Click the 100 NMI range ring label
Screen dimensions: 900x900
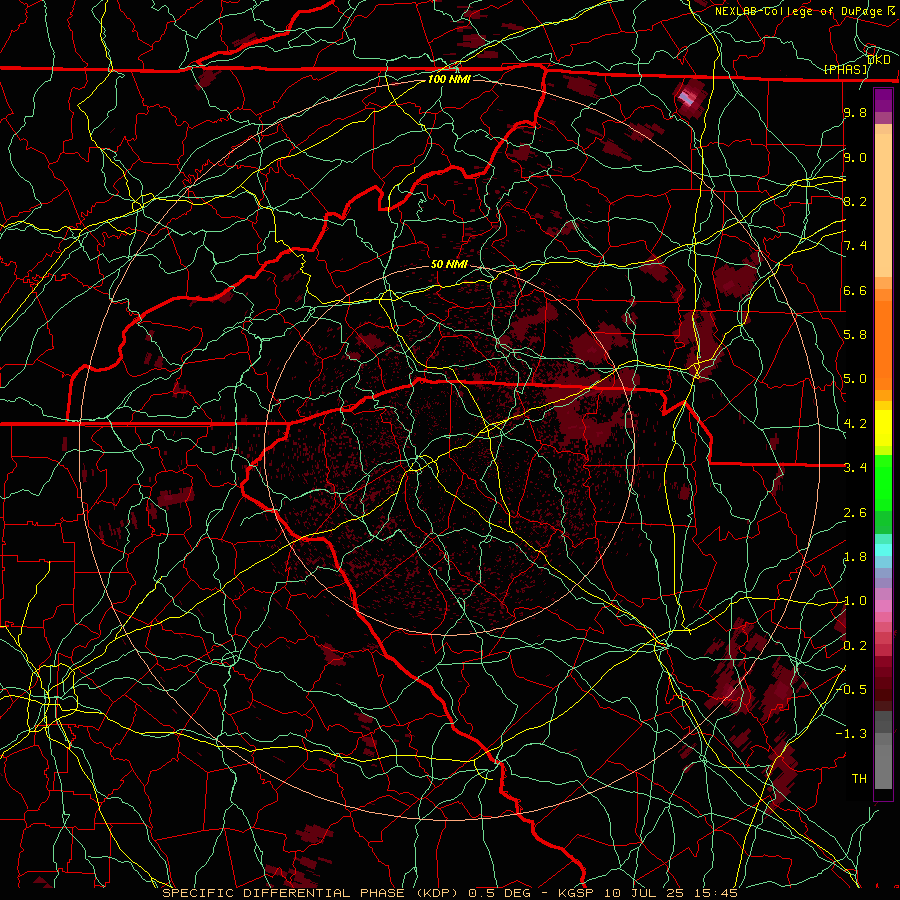point(449,79)
